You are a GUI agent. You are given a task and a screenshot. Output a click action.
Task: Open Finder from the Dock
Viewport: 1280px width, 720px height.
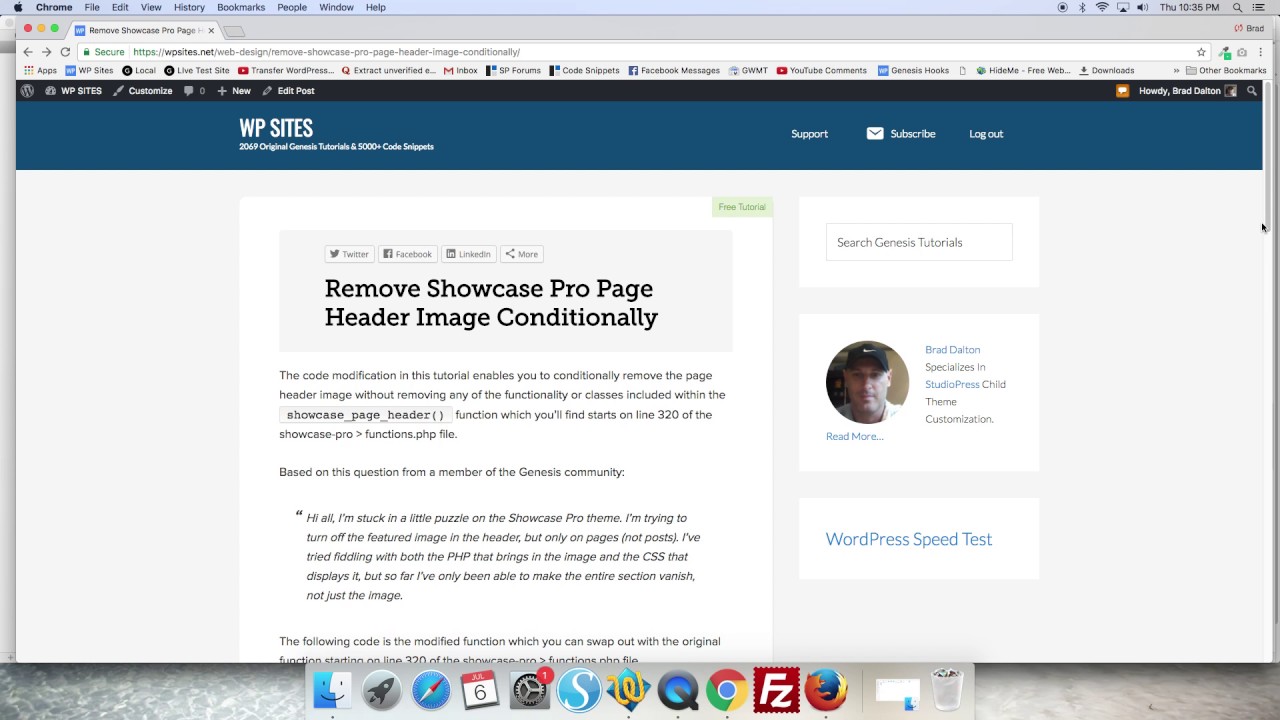(x=332, y=690)
